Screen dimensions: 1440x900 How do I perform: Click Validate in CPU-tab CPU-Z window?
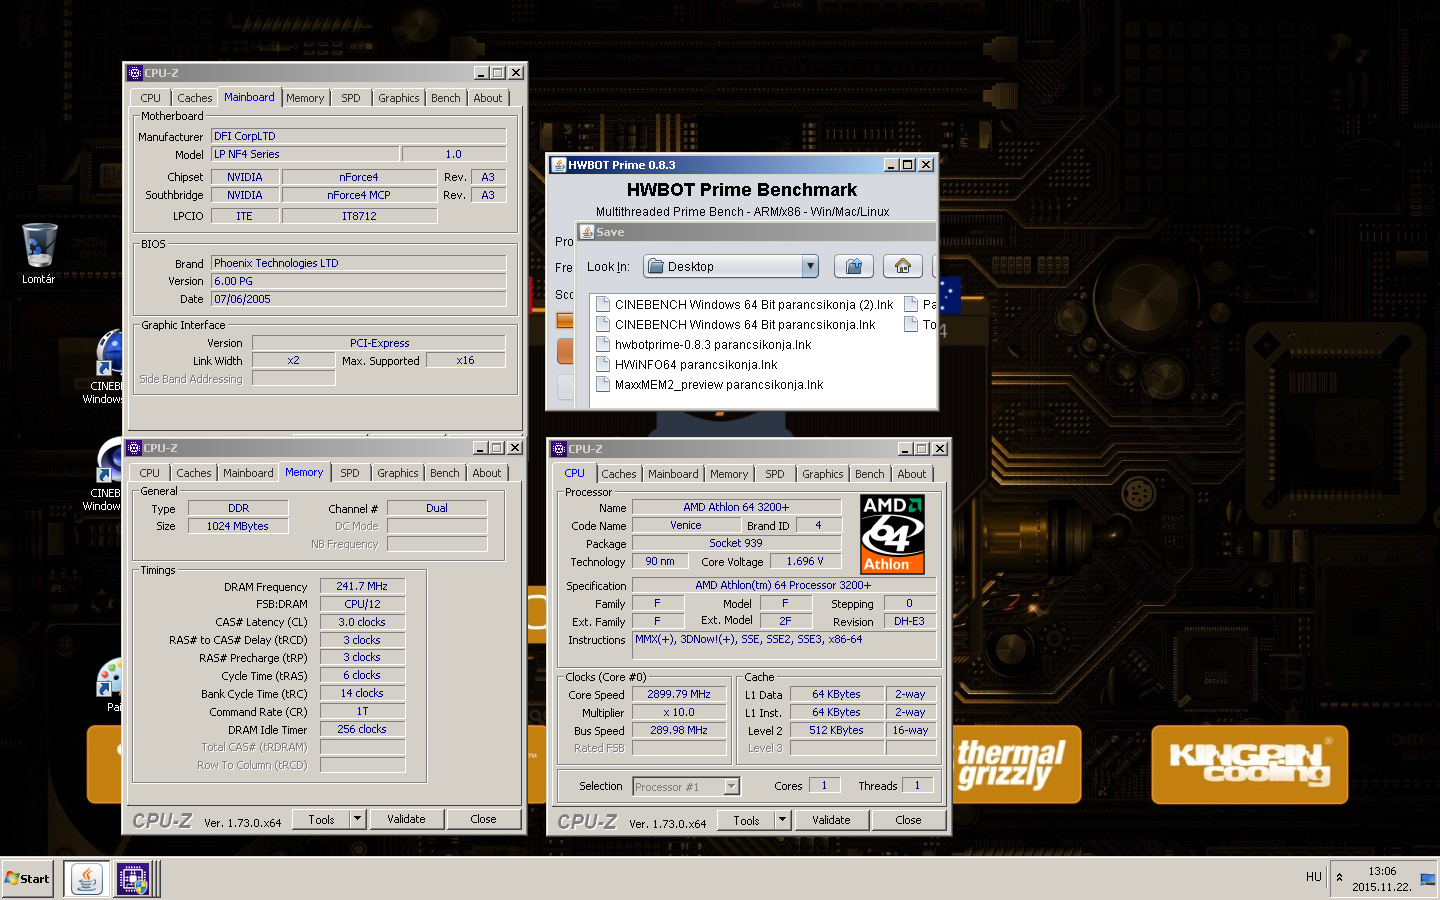coord(831,820)
